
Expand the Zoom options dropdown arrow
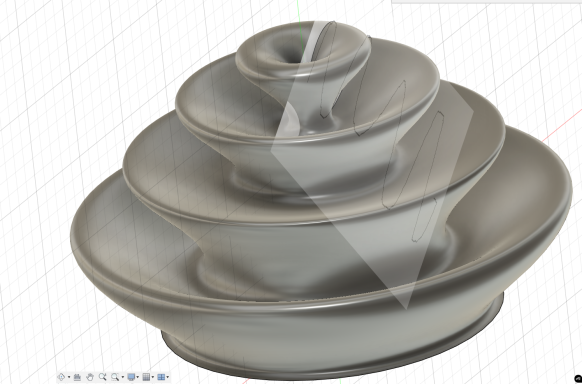point(123,377)
